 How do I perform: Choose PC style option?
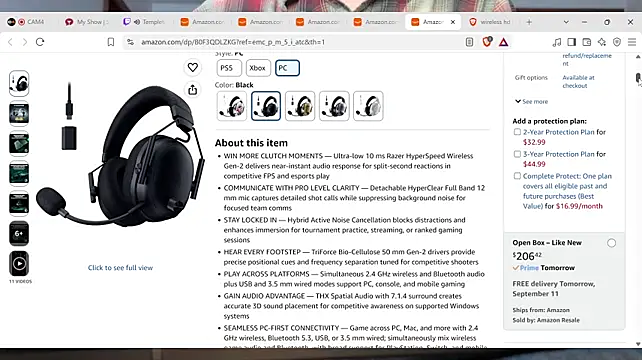point(287,68)
